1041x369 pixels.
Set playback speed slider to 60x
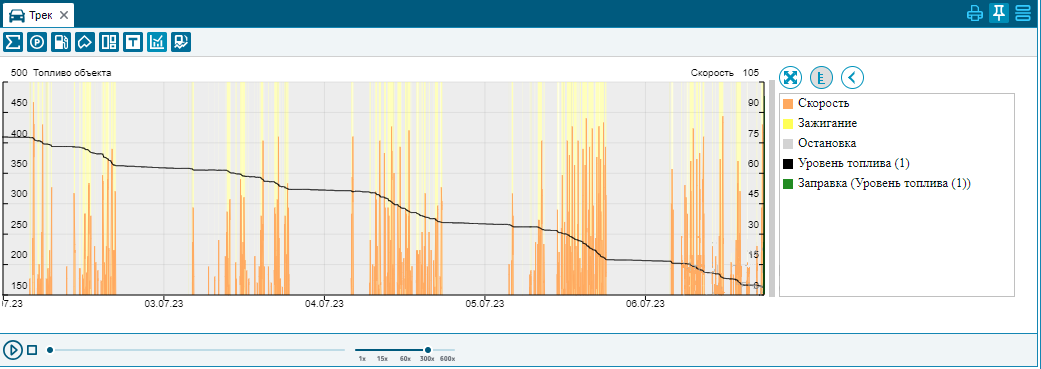(x=404, y=350)
